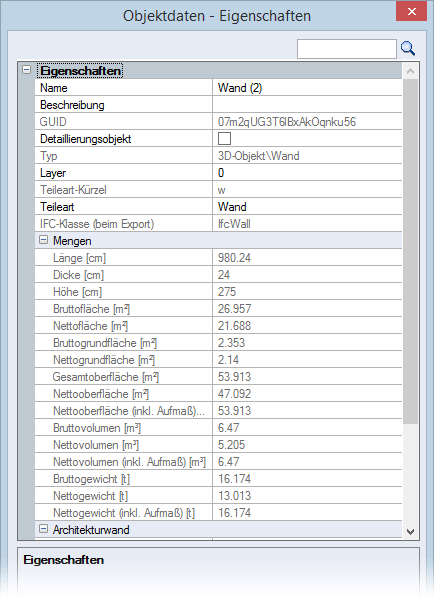Click the search text field
Image resolution: width=434 pixels, height=598 pixels.
point(347,49)
